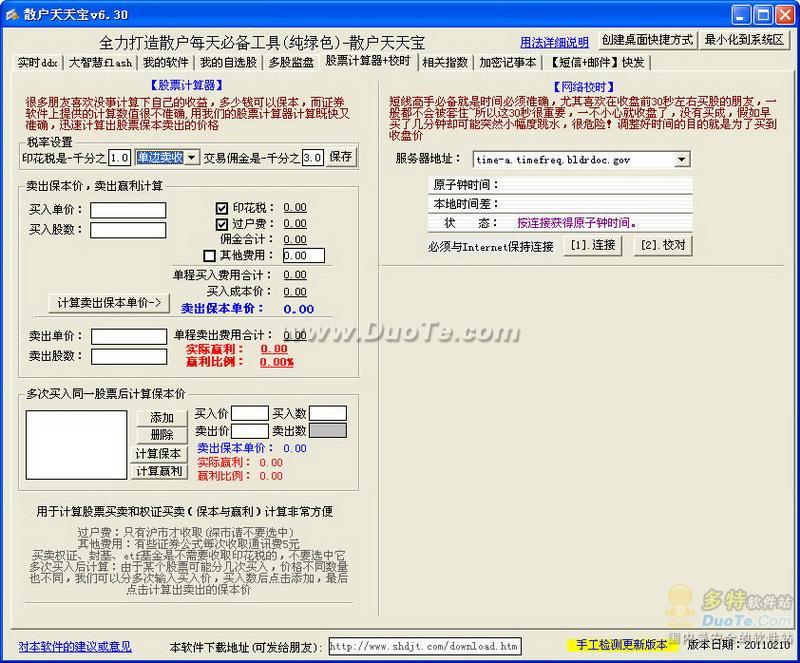800x663 pixels.
Task: Click the greyed 卖出数 field
Action: click(328, 431)
